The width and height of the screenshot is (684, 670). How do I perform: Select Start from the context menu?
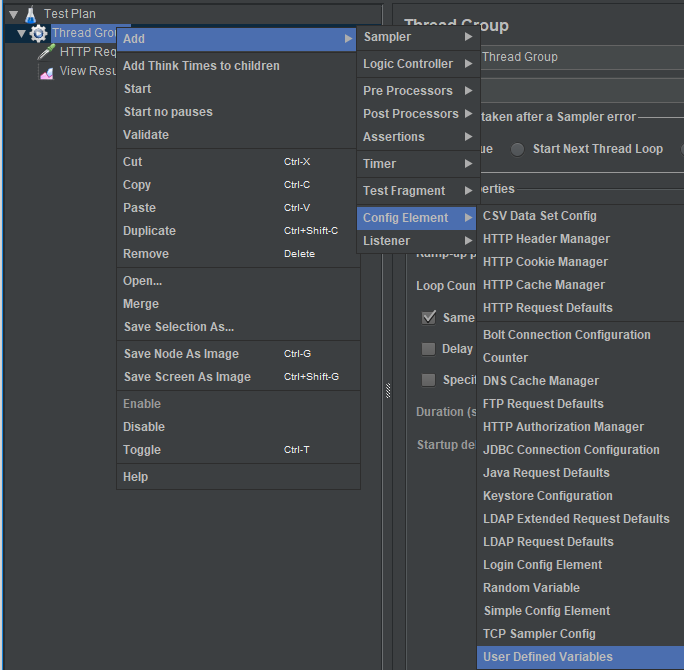point(237,89)
